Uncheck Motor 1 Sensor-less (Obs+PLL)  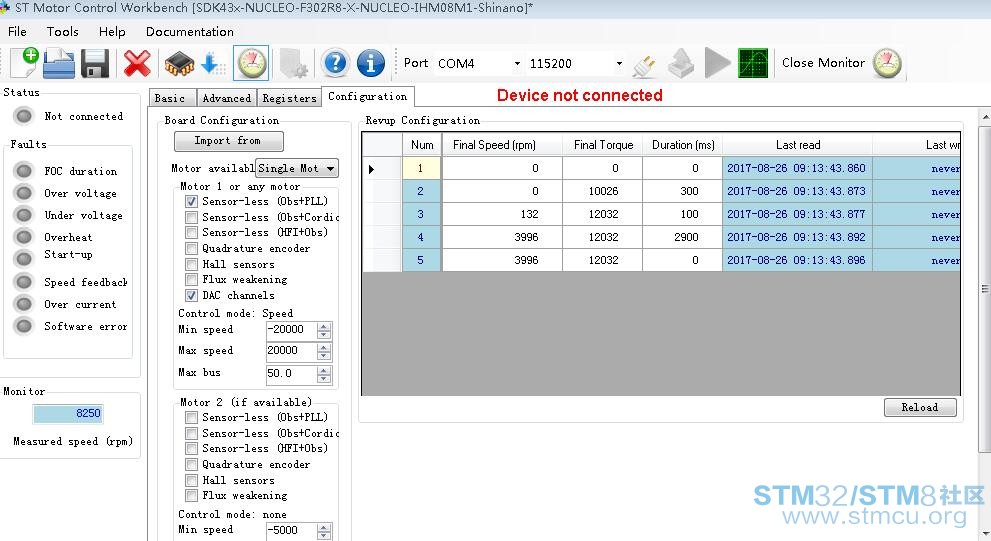(x=192, y=202)
